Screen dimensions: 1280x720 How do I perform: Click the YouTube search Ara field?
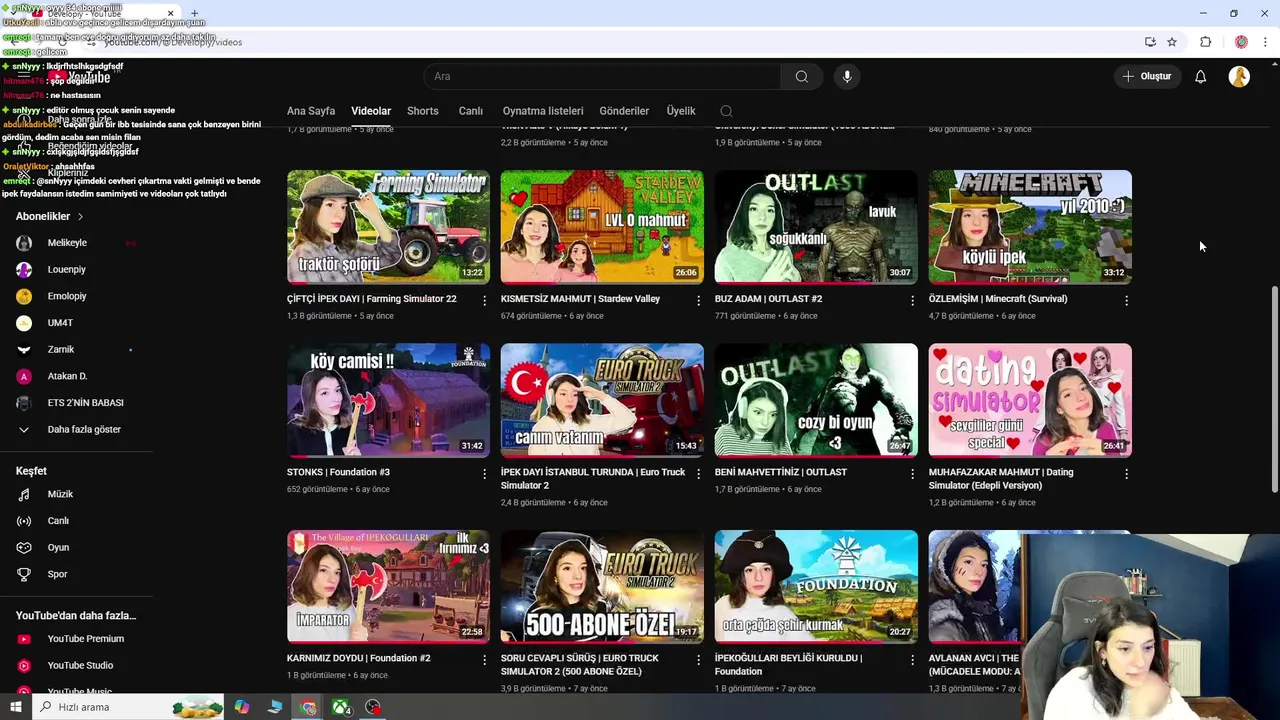coord(603,77)
